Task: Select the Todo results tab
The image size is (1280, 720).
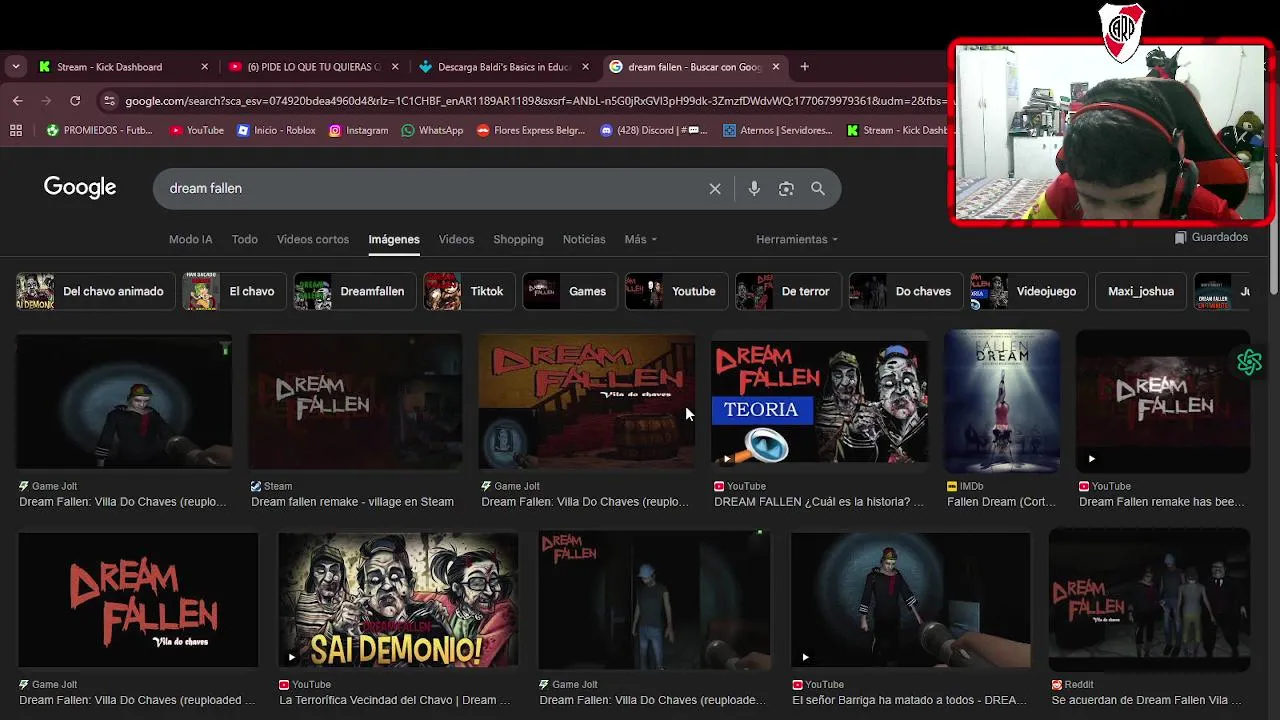Action: tap(245, 239)
